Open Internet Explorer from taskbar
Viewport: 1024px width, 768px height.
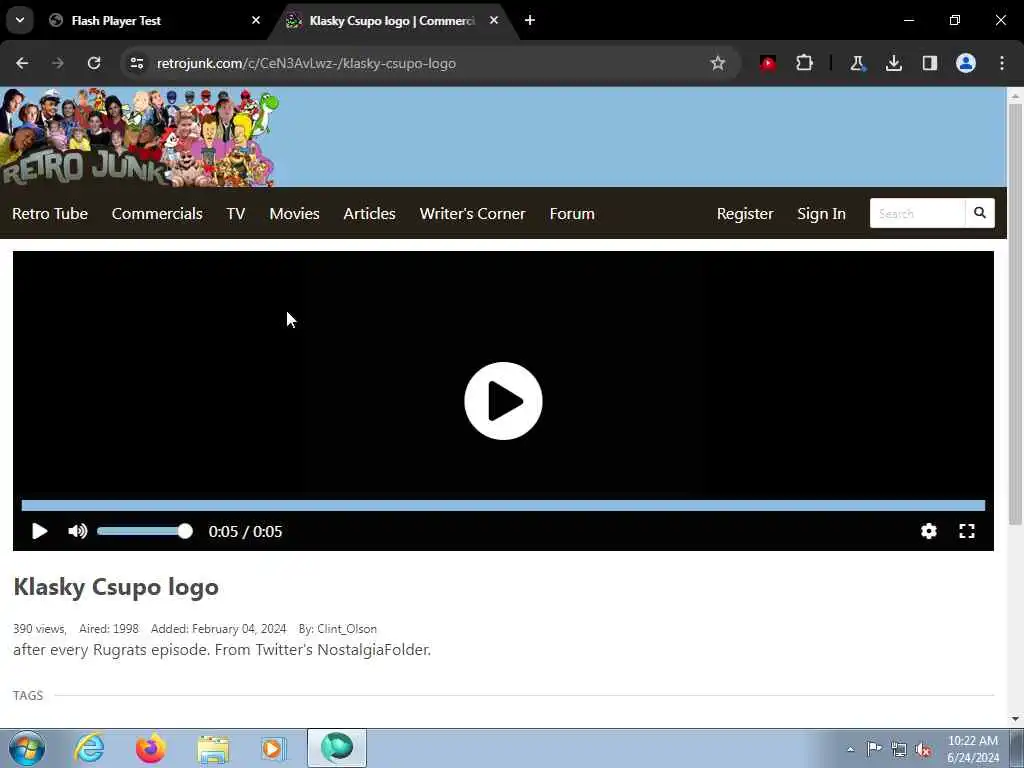pos(89,748)
